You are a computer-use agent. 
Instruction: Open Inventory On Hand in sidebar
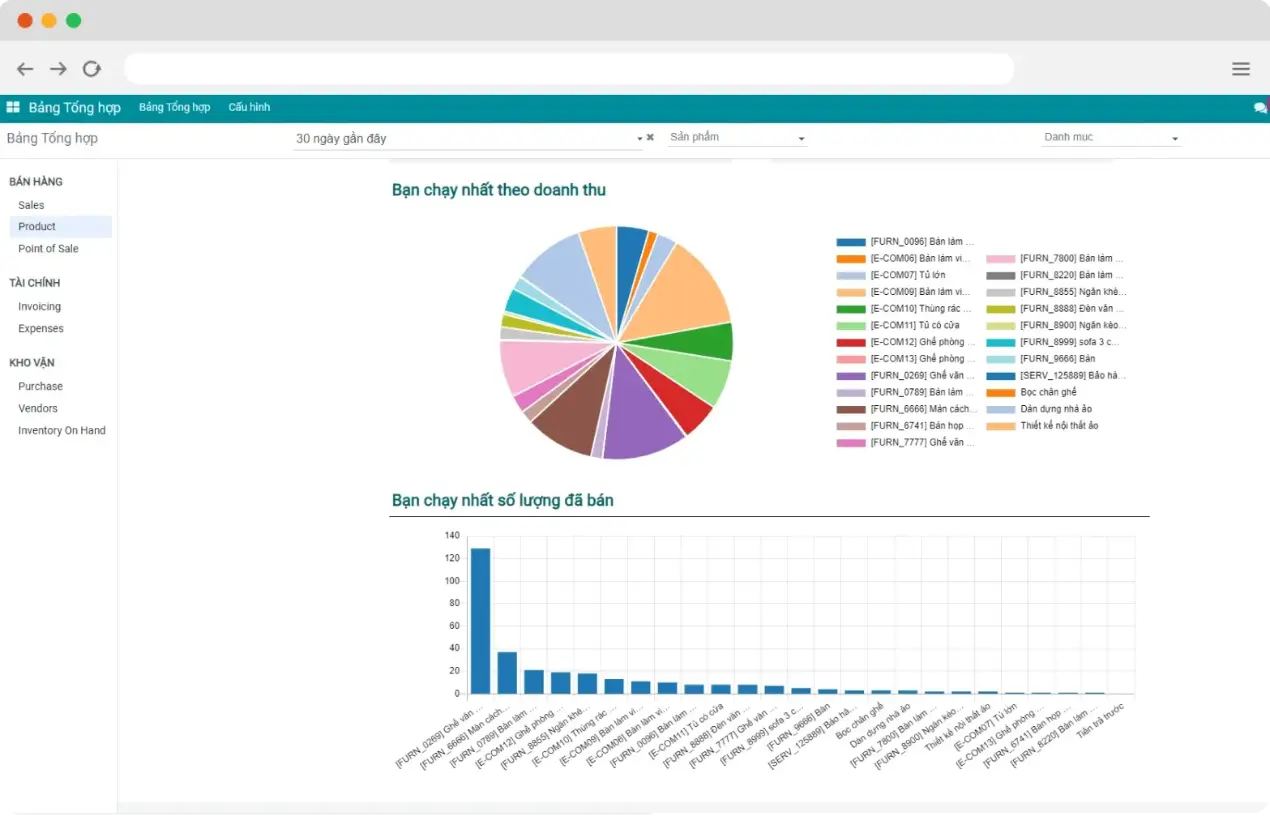point(61,431)
